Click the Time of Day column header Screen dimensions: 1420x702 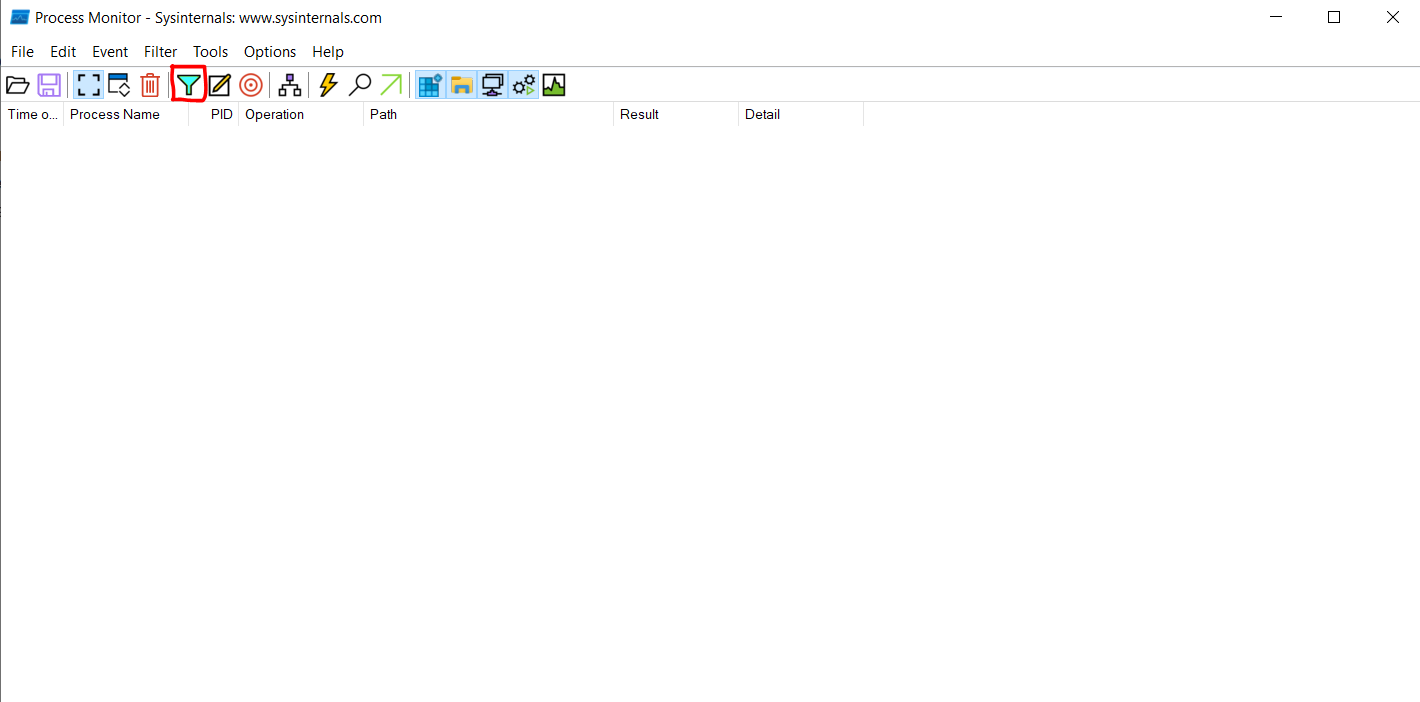click(32, 114)
